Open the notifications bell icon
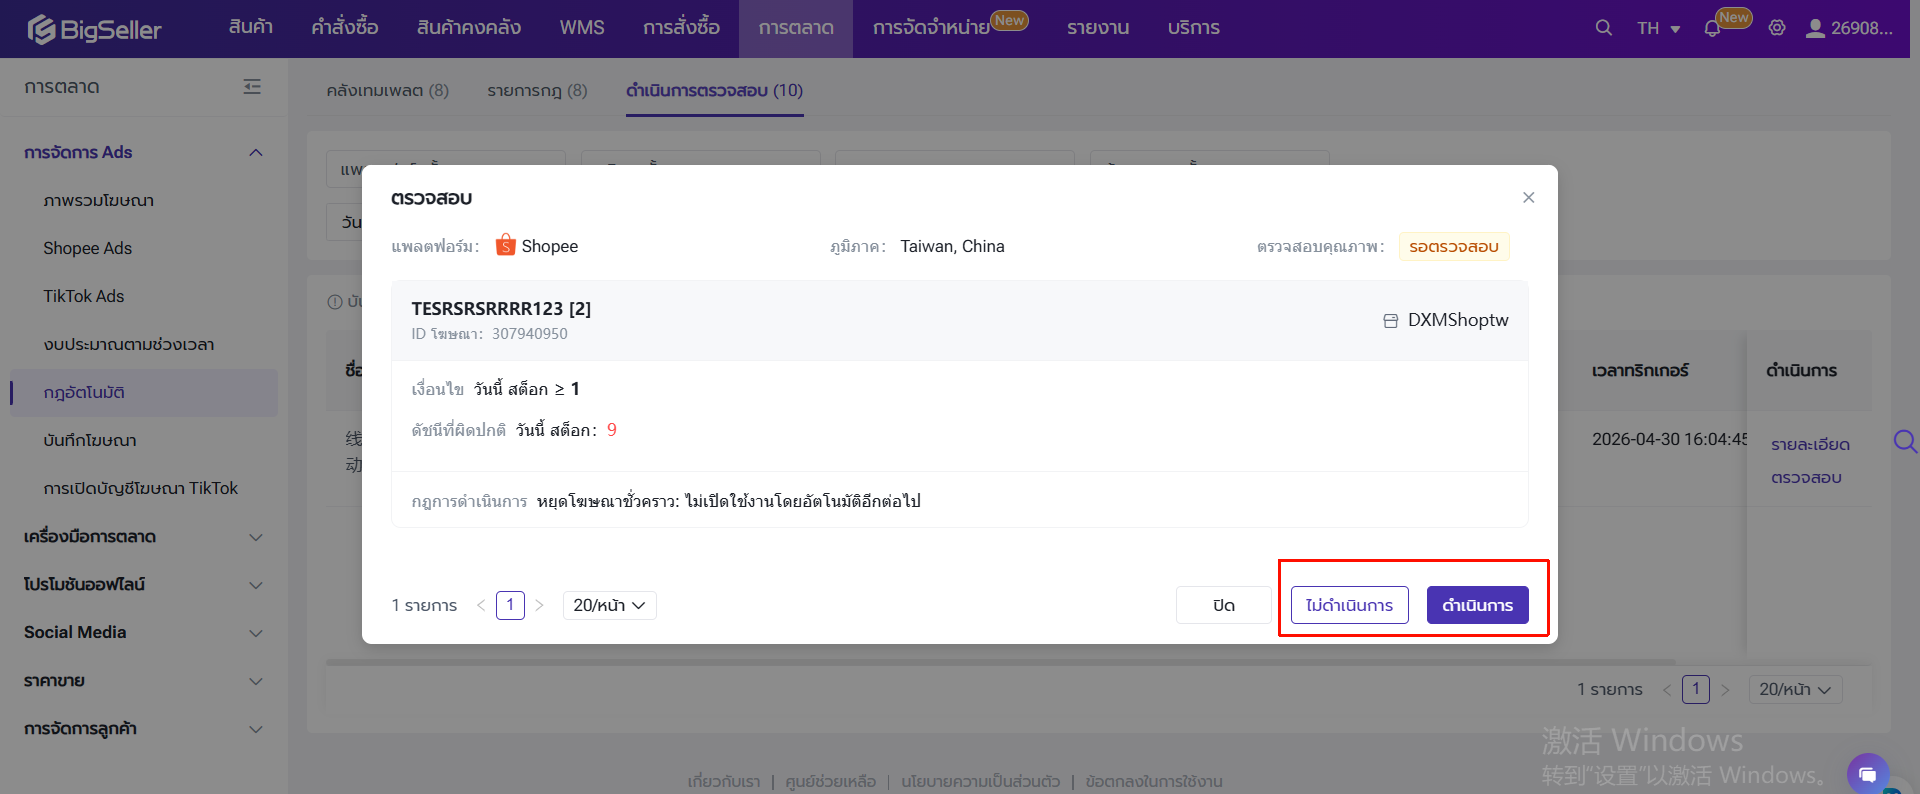Viewport: 1920px width, 794px height. point(1712,28)
